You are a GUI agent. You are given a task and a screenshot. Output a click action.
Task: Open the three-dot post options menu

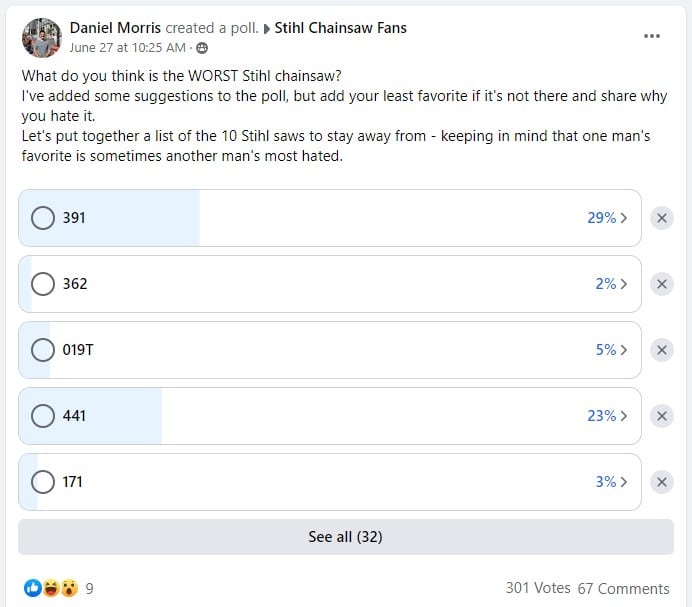point(651,36)
